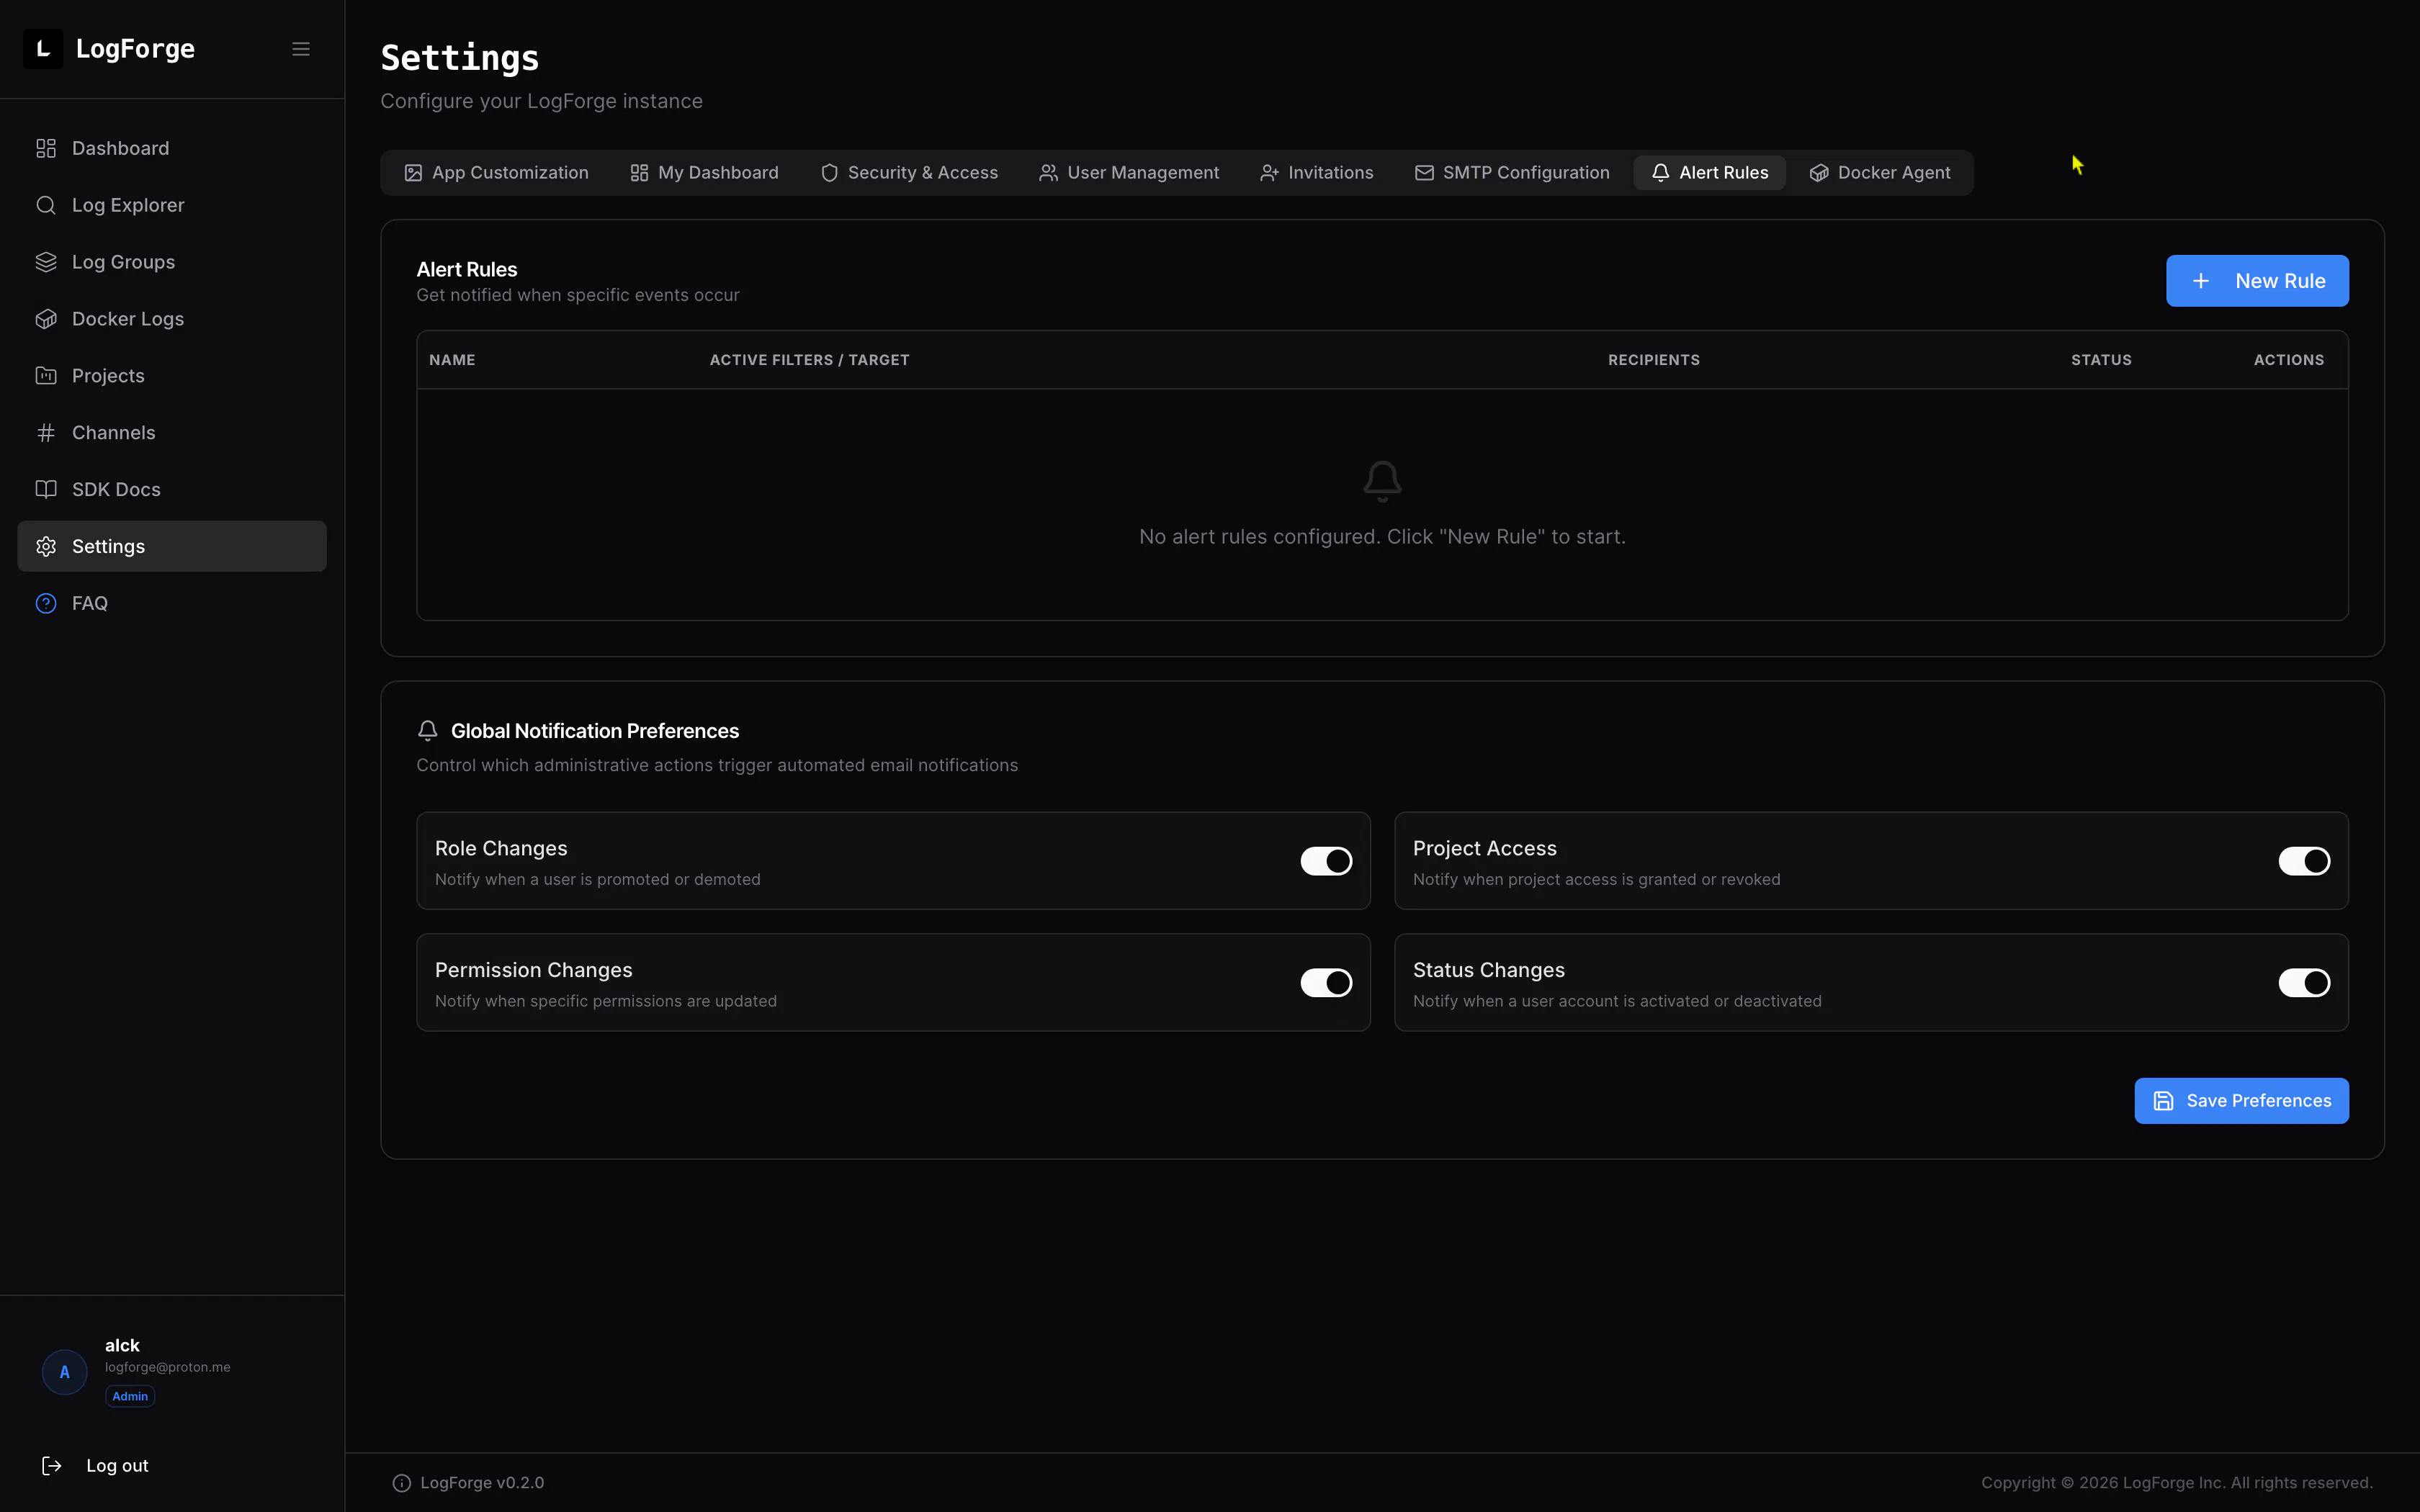The height and width of the screenshot is (1512, 2420).
Task: Navigate to Docker Logs page
Action: point(172,319)
